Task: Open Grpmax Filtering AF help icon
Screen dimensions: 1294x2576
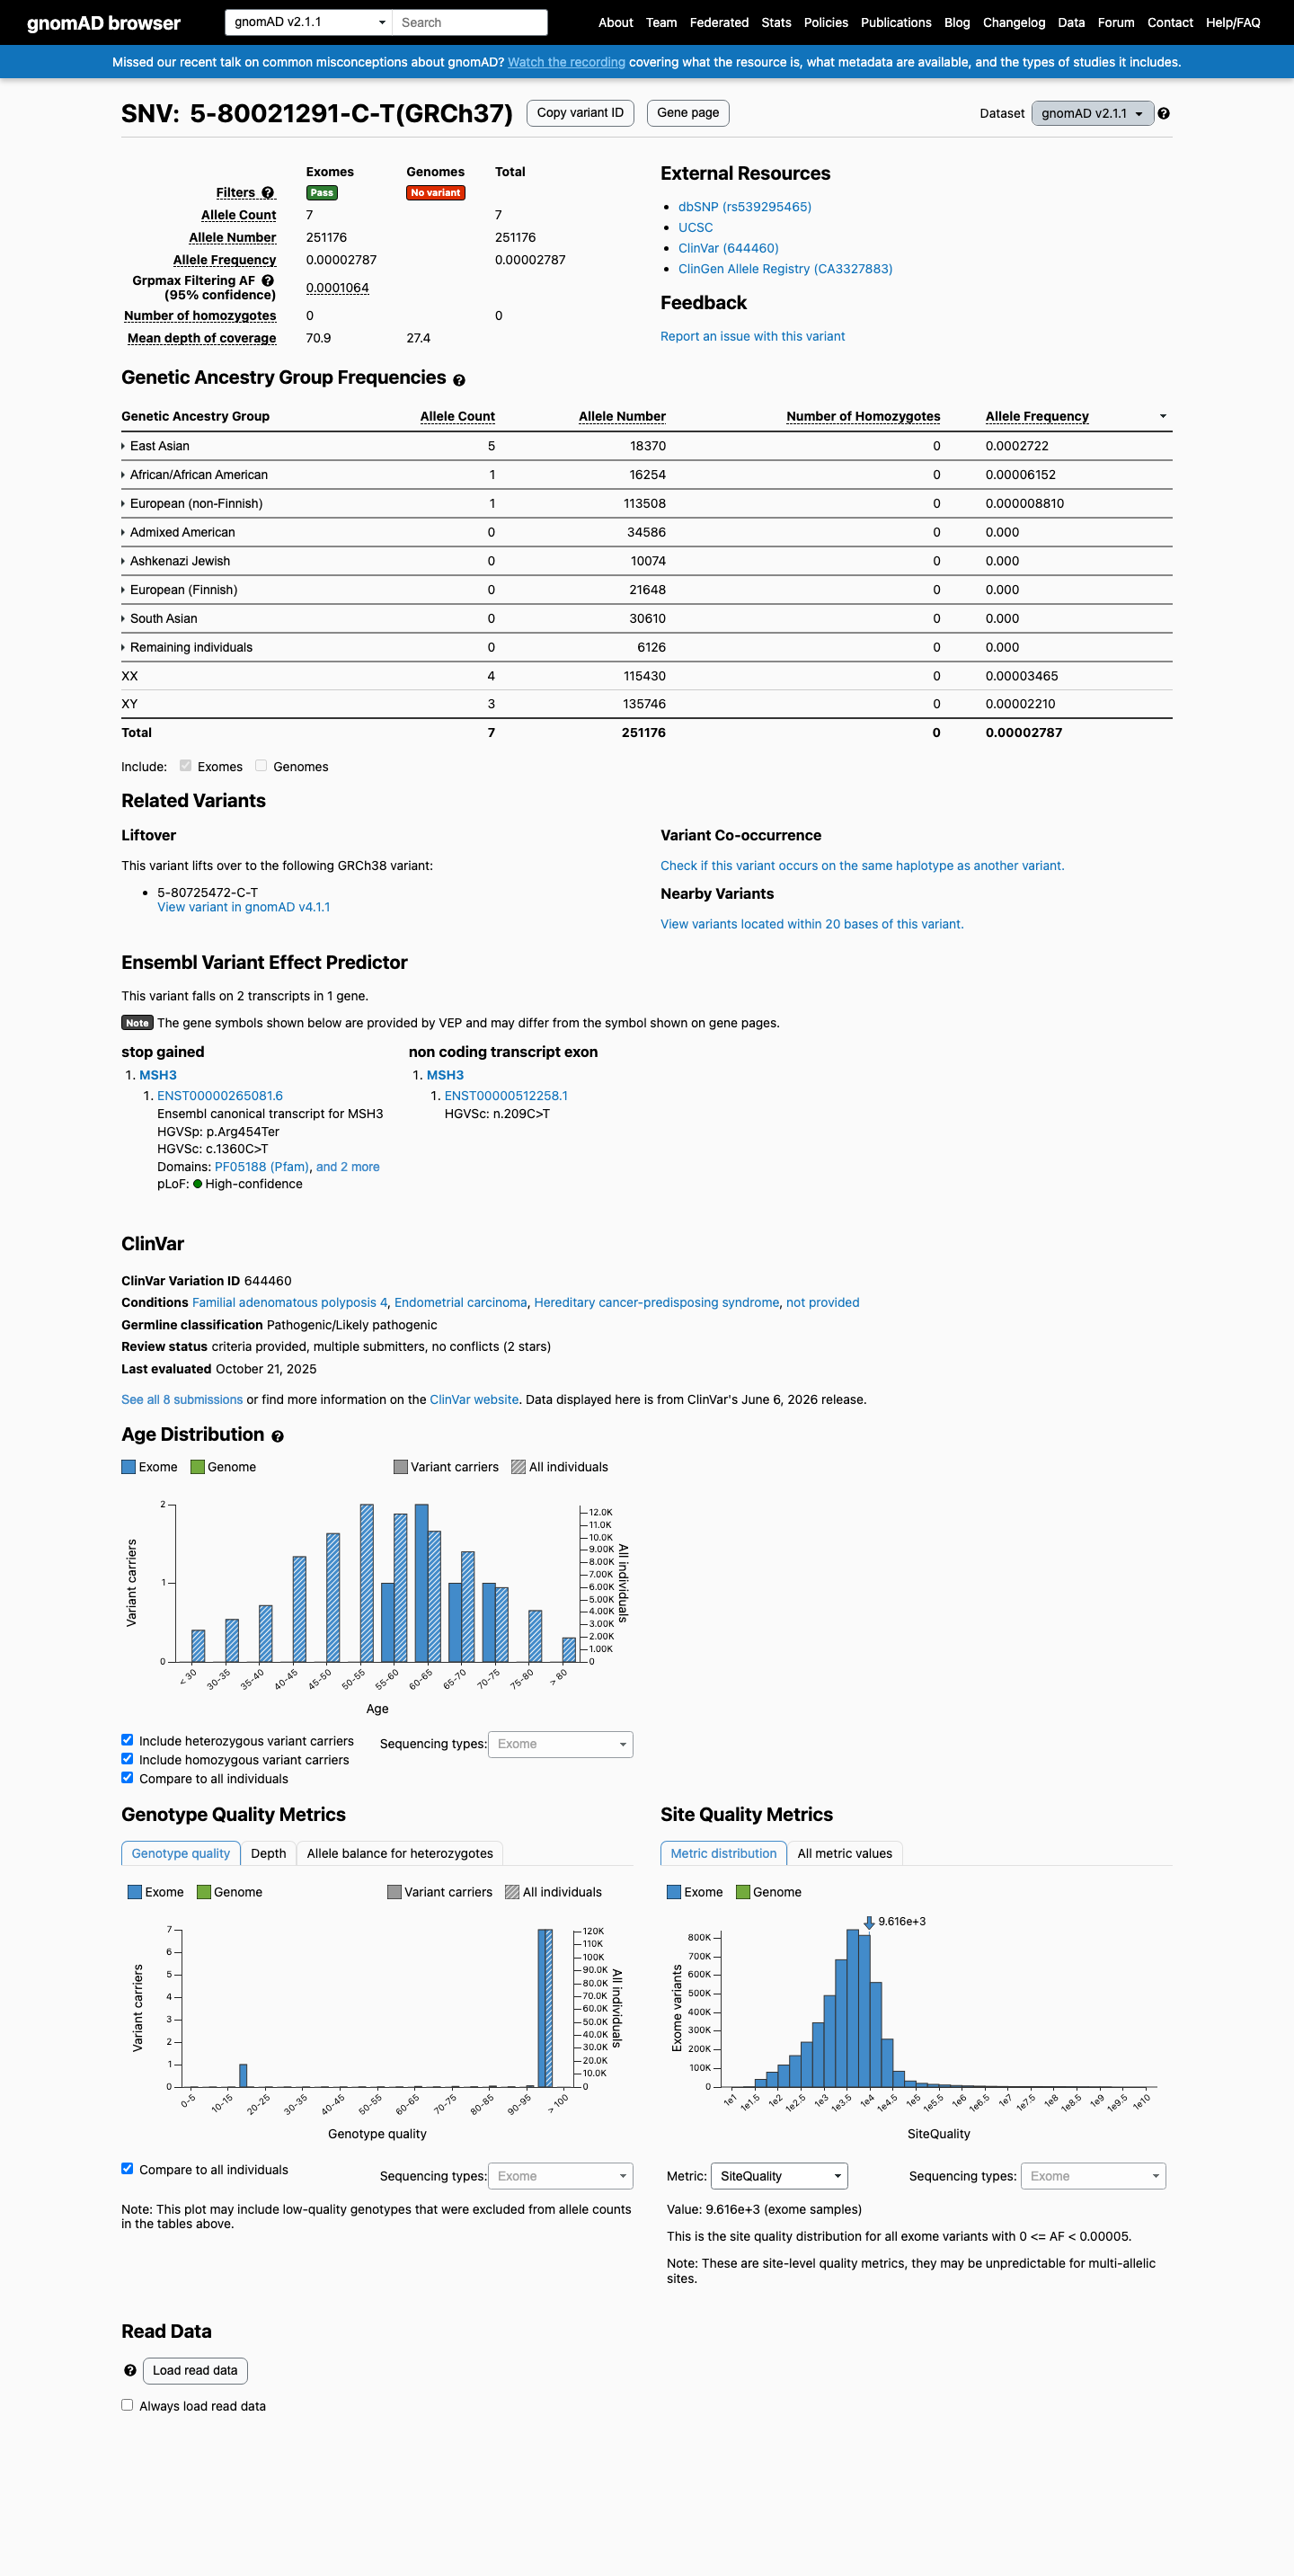Action: [x=268, y=281]
